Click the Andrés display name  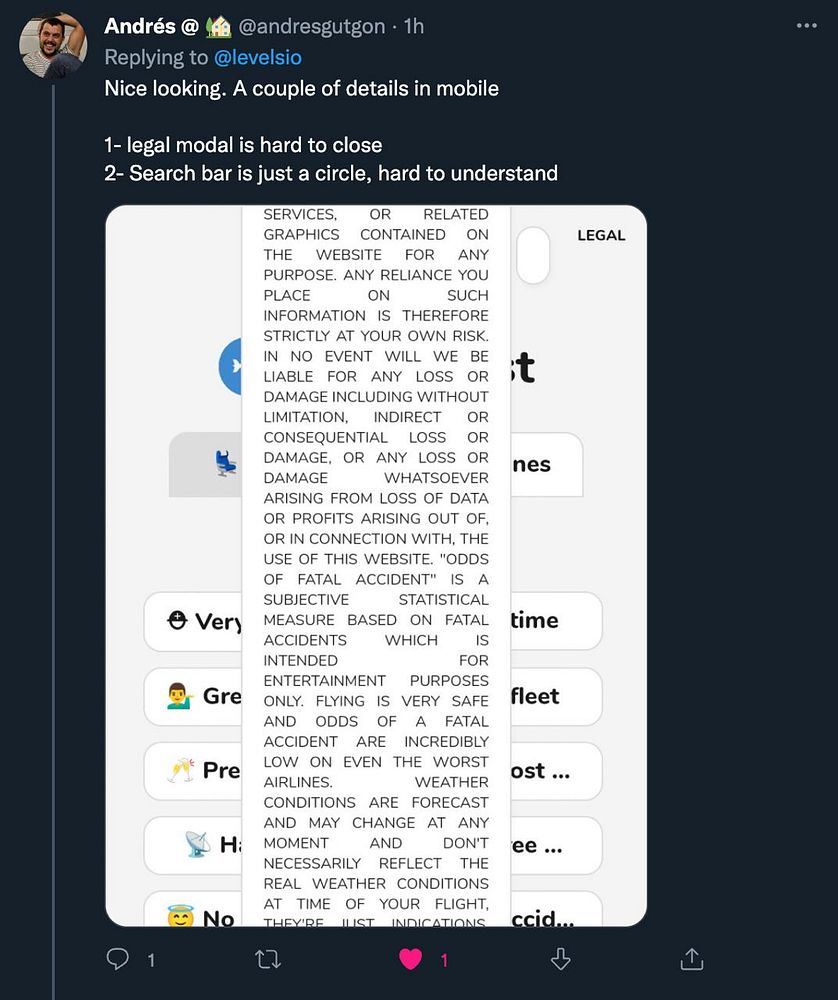coord(140,26)
